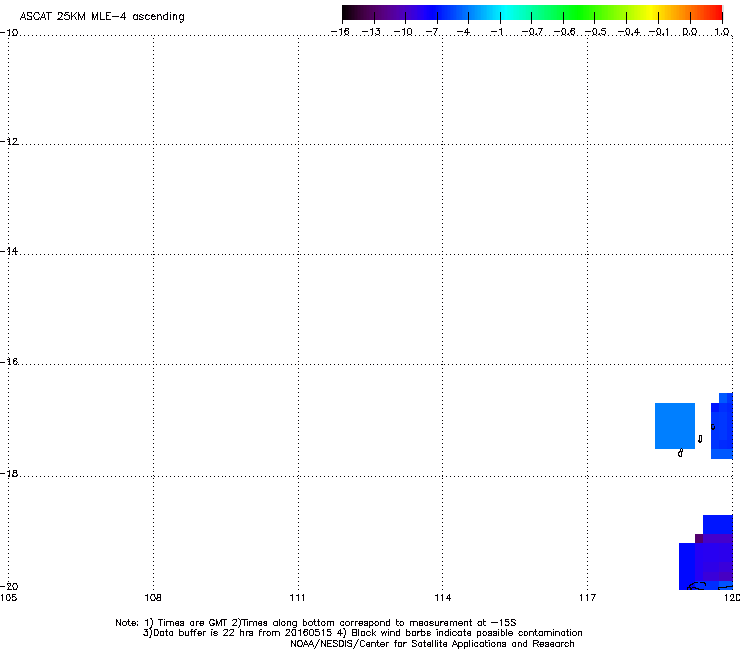Click the 108 longitude axis label
The height and width of the screenshot is (650, 740).
pos(153,598)
